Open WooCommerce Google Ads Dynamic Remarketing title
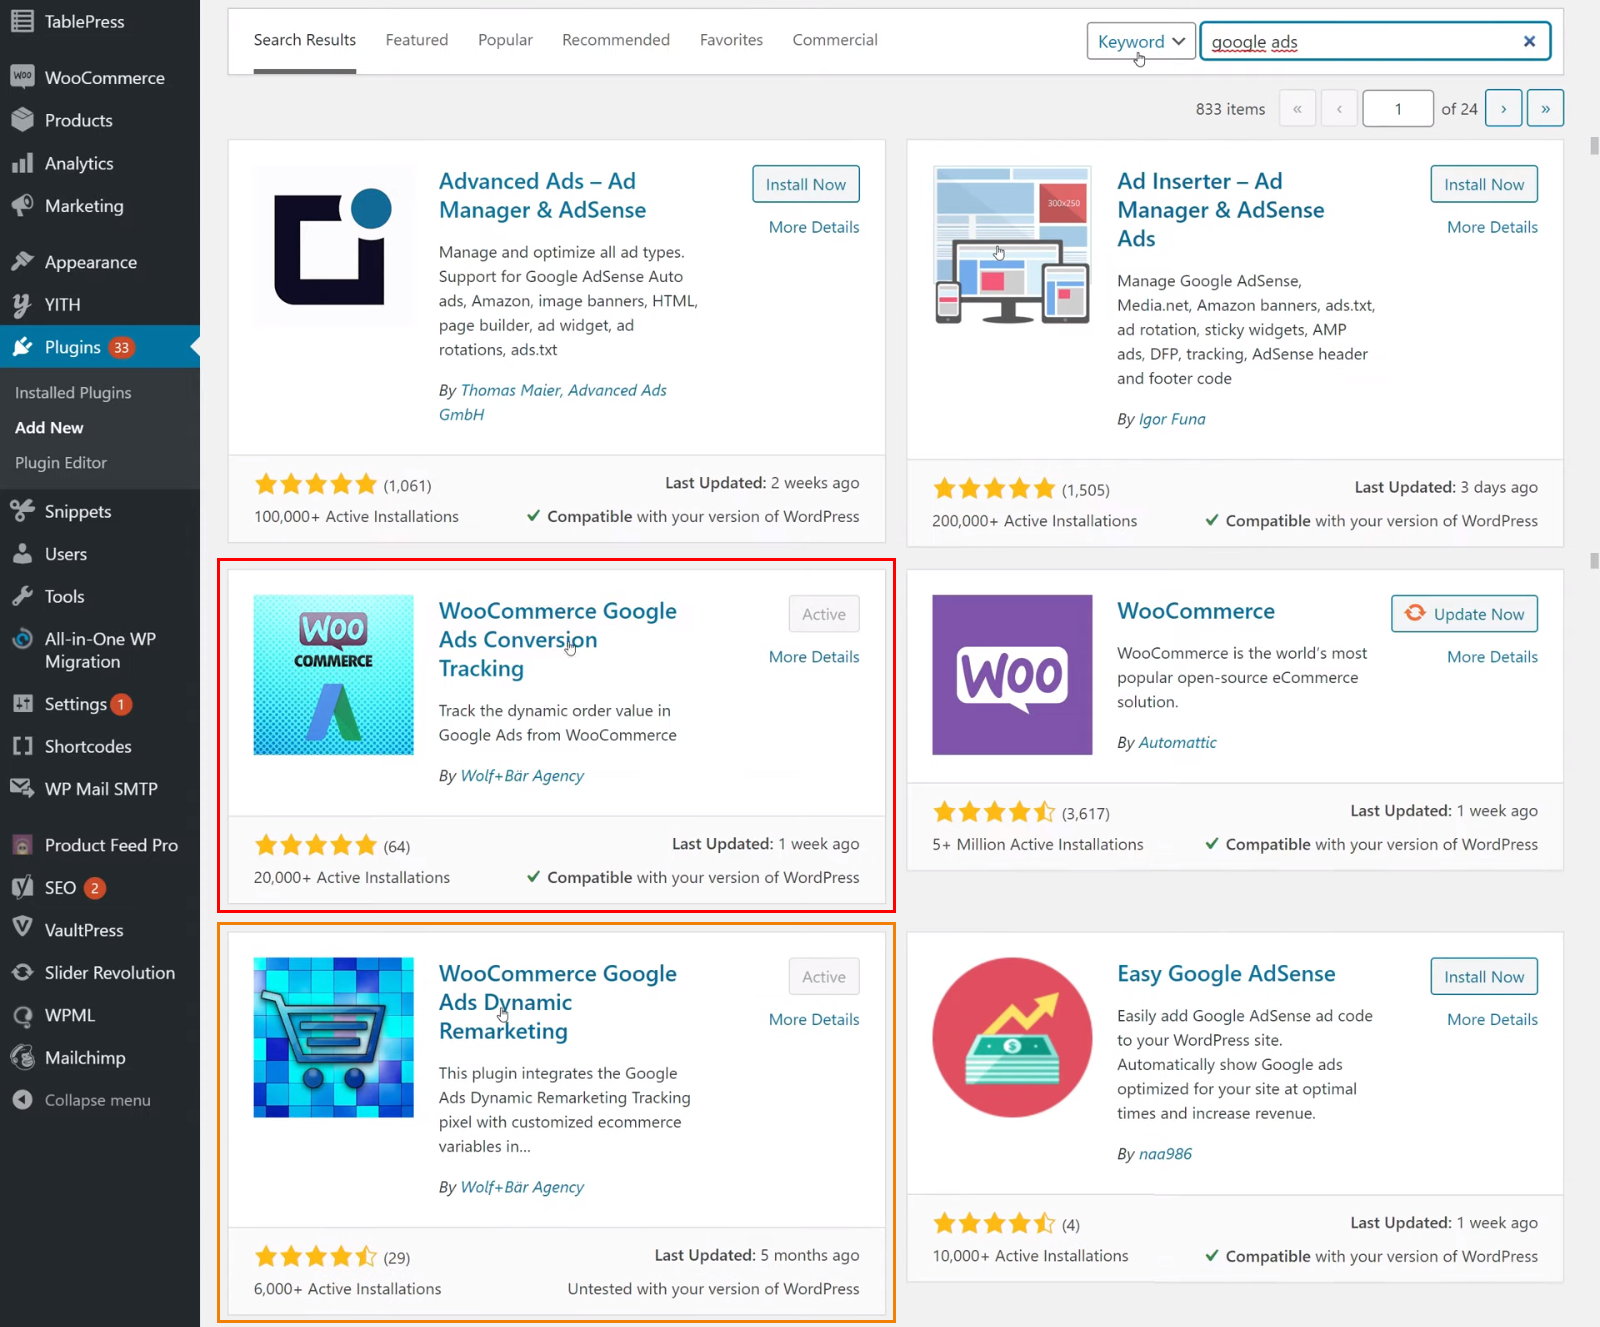1600x1327 pixels. [558, 1002]
